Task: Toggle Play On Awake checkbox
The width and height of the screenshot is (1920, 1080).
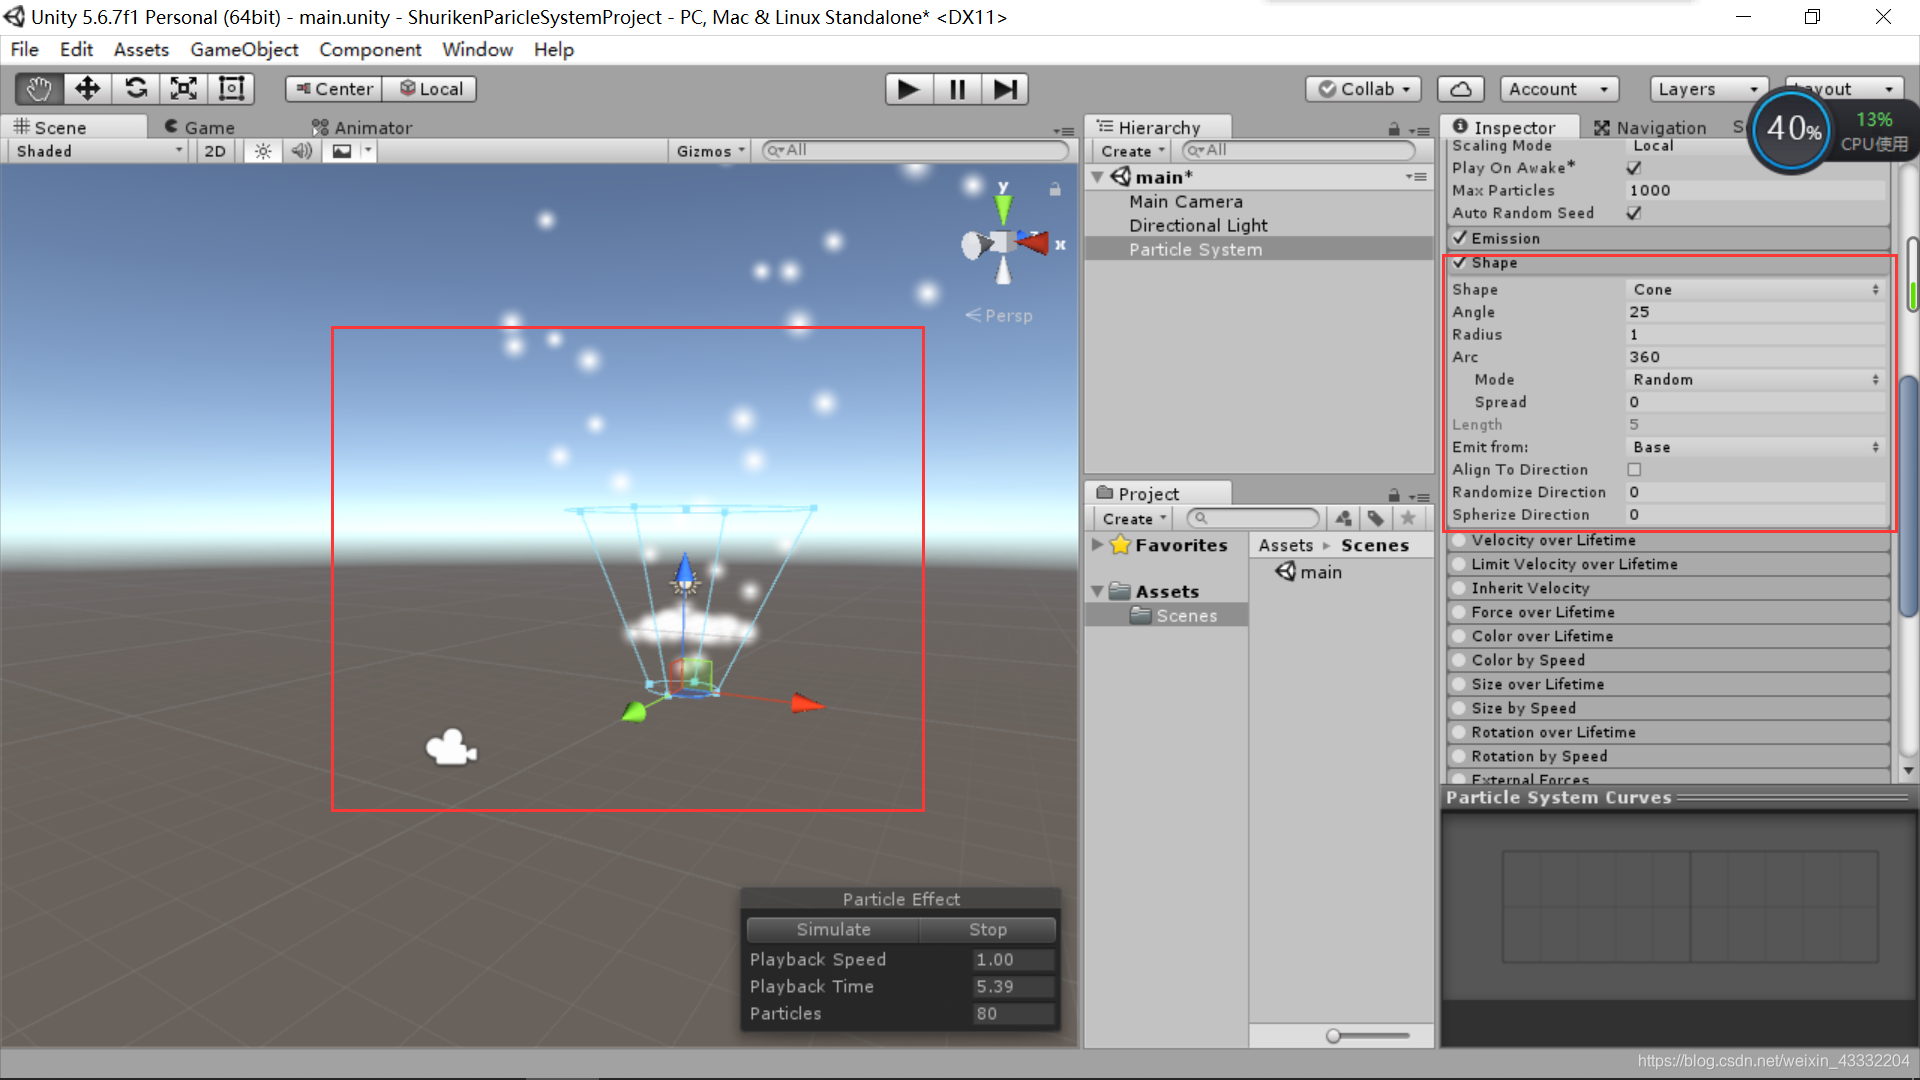Action: (x=1634, y=168)
